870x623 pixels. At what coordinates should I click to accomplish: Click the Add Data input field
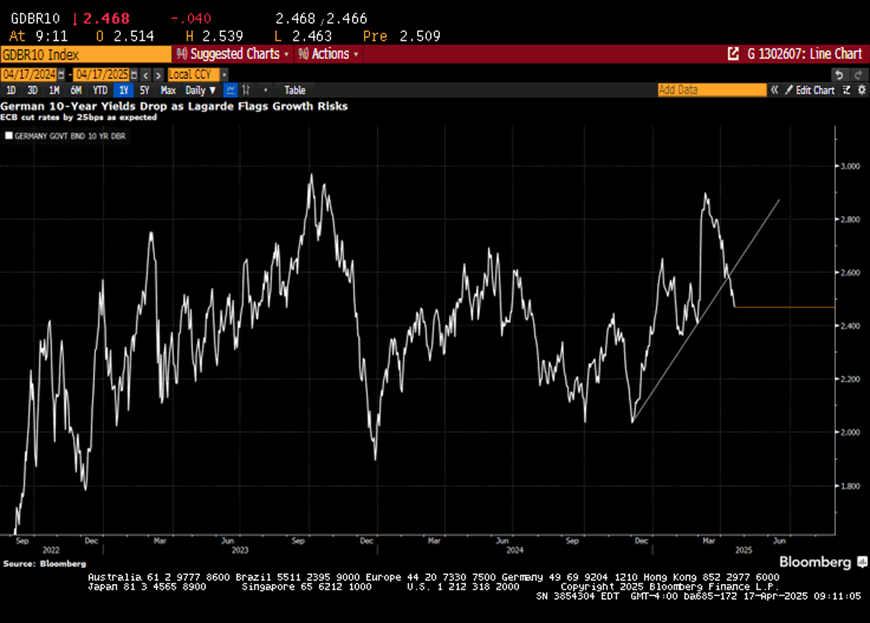click(710, 90)
